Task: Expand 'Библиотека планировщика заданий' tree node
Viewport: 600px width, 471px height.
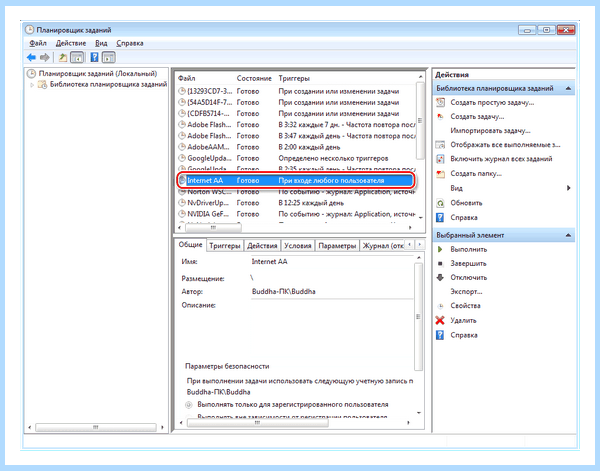Action: coord(33,85)
